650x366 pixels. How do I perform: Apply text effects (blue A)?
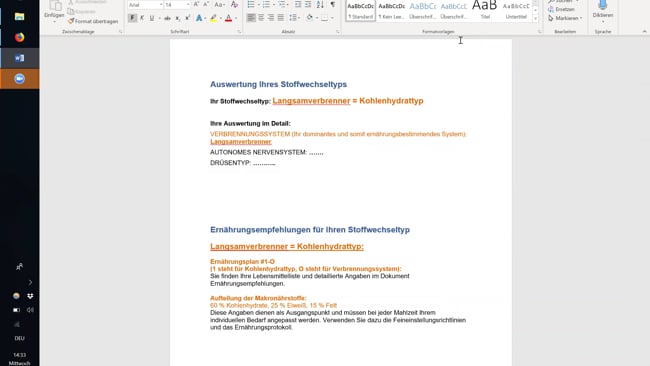[199, 18]
